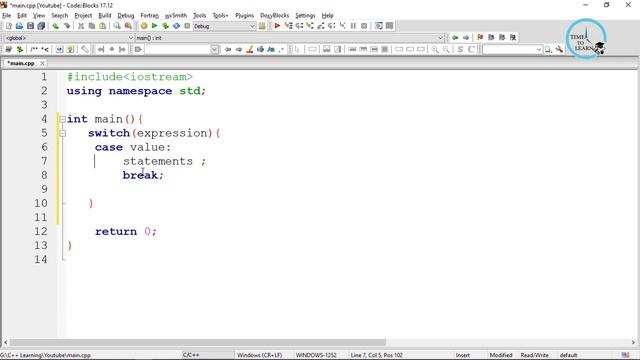Create a new file with toolbar icon
Viewport: 640px width, 360px height.
tap(9, 26)
